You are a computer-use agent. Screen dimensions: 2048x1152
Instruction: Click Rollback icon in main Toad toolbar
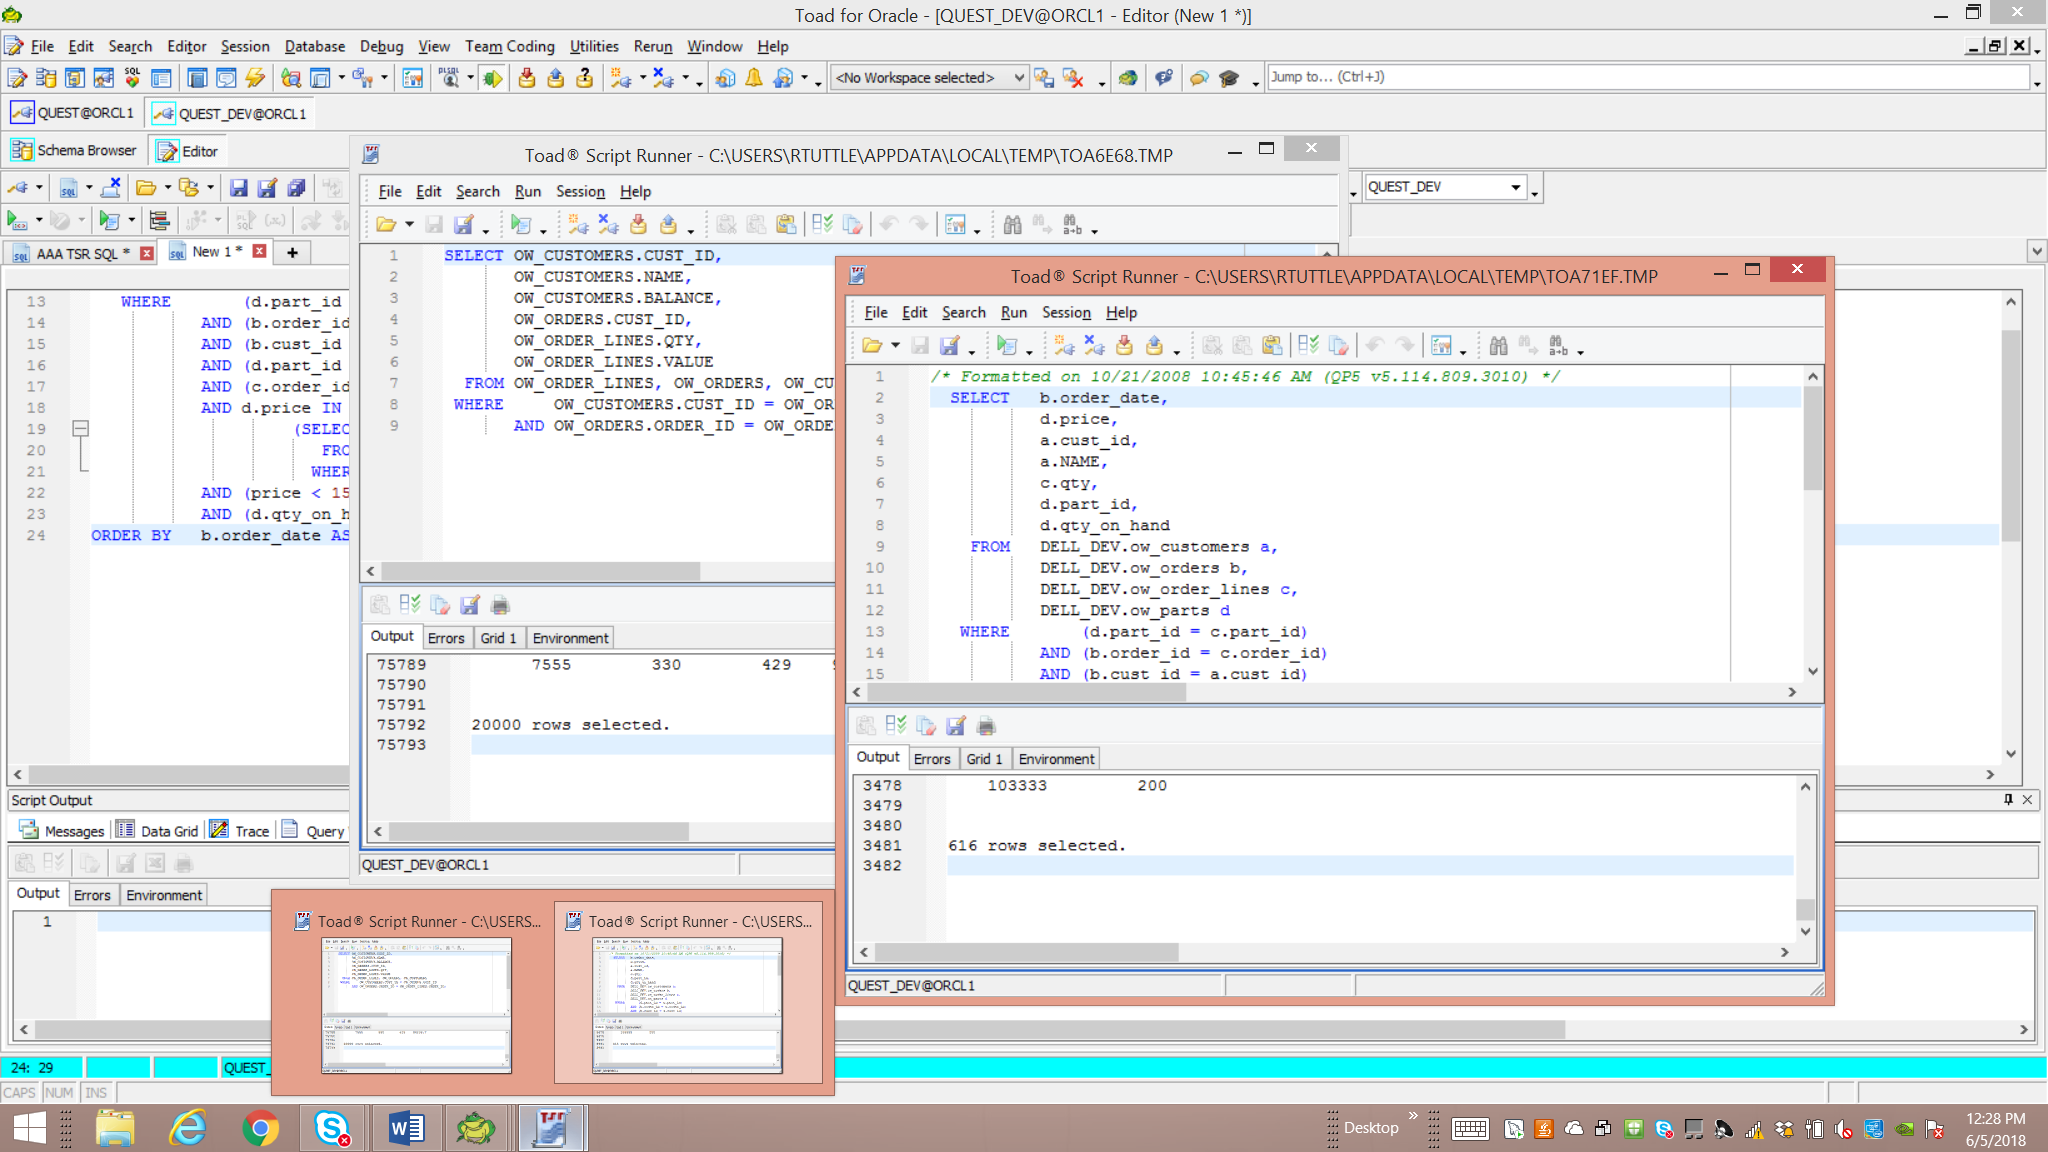[556, 78]
